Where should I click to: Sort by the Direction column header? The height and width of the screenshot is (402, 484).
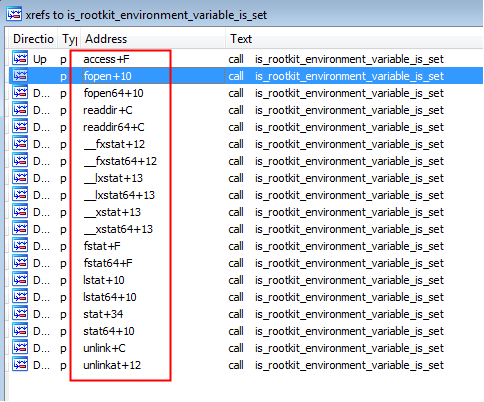pos(33,39)
